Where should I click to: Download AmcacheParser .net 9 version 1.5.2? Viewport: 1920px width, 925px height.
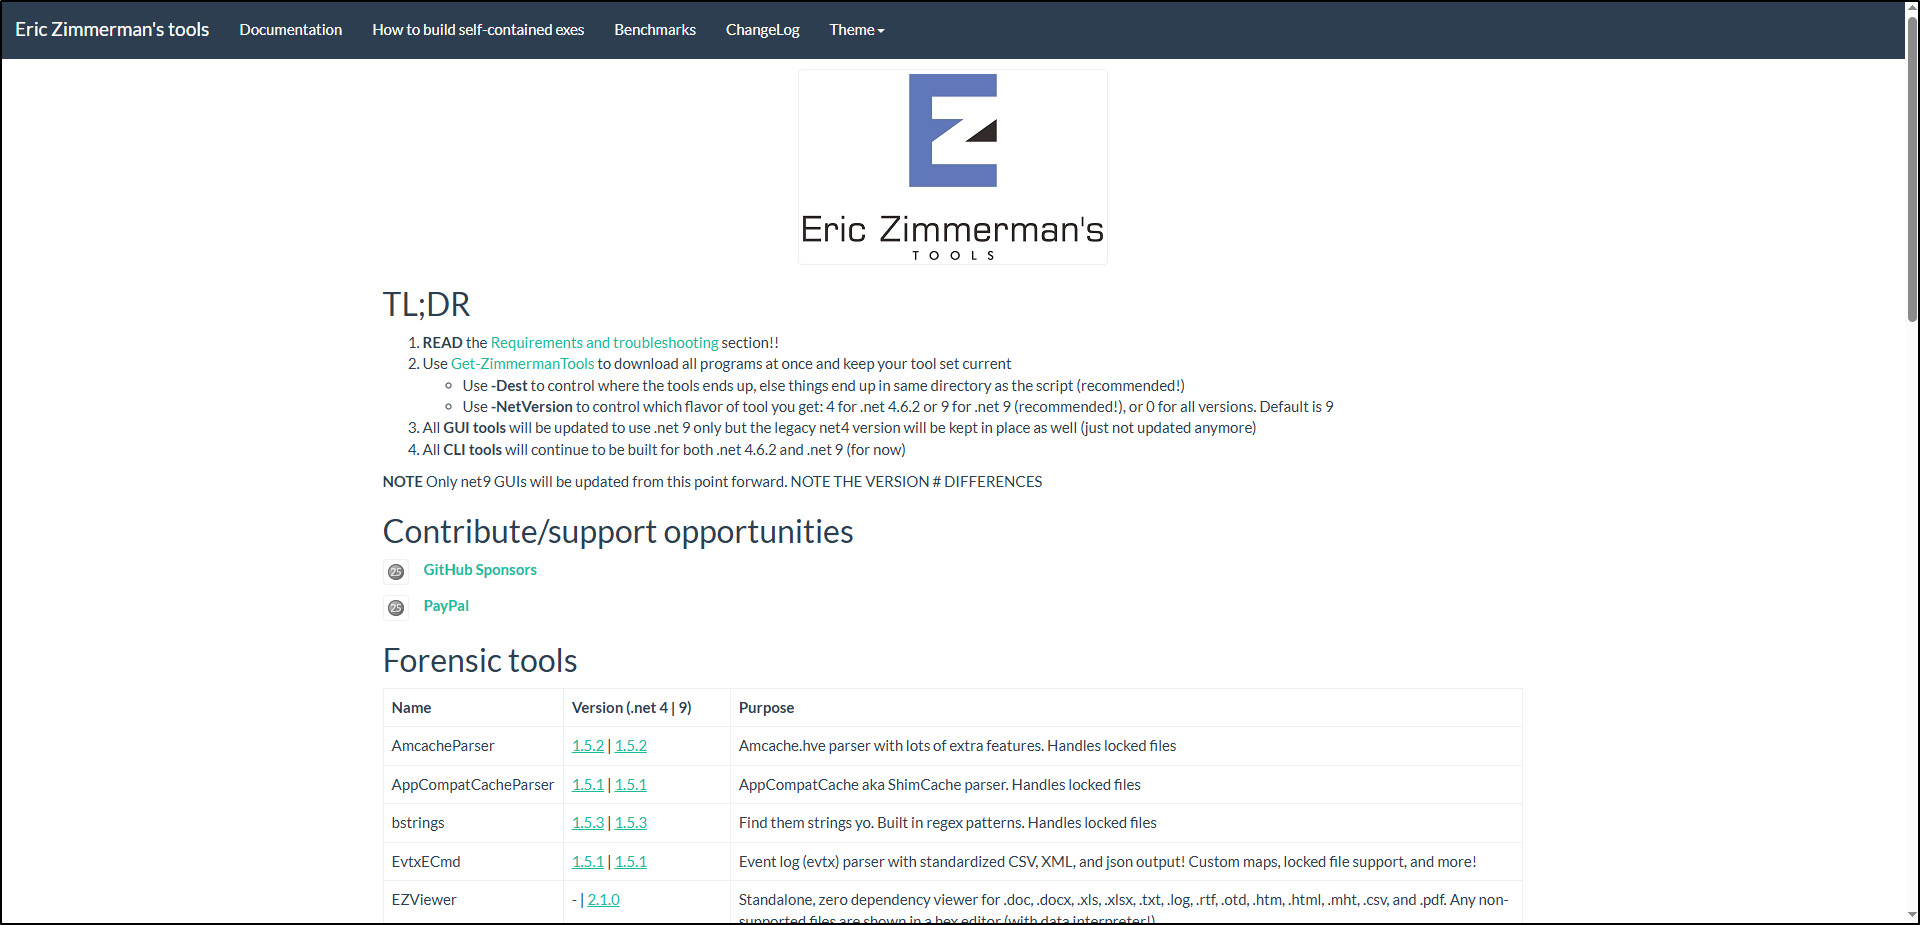[631, 746]
